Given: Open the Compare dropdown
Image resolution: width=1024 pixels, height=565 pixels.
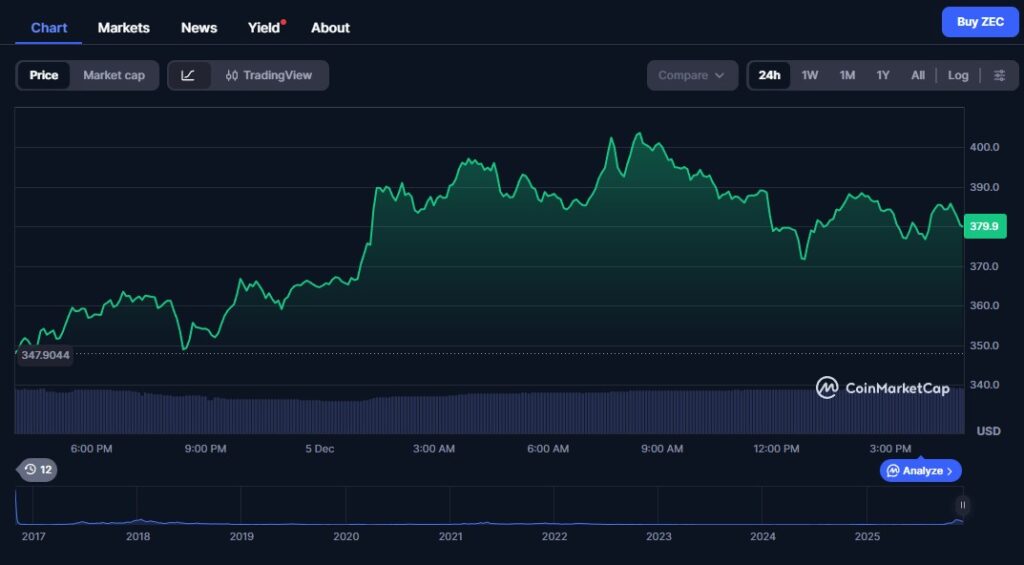Looking at the screenshot, I should (692, 75).
